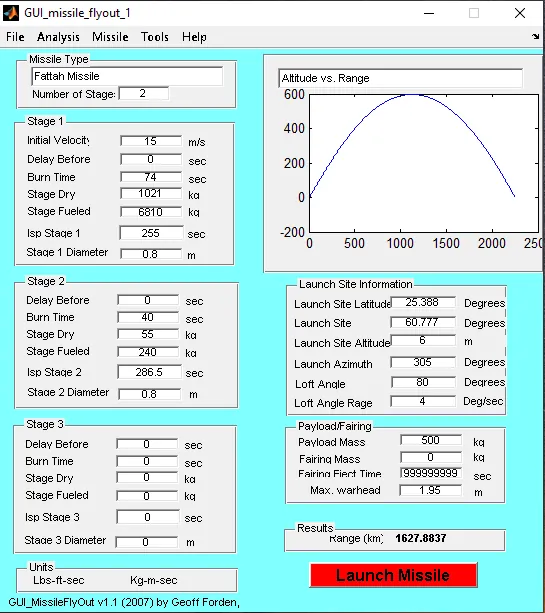Click the Payload Mass input field

[431, 440]
